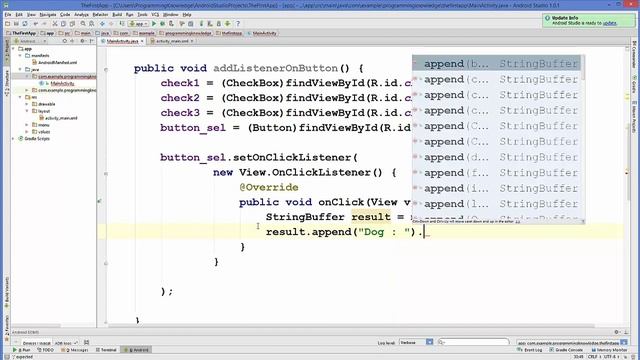Viewport: 640px width, 360px height.
Task: Collapse the drawable folder node
Action: tap(27, 104)
